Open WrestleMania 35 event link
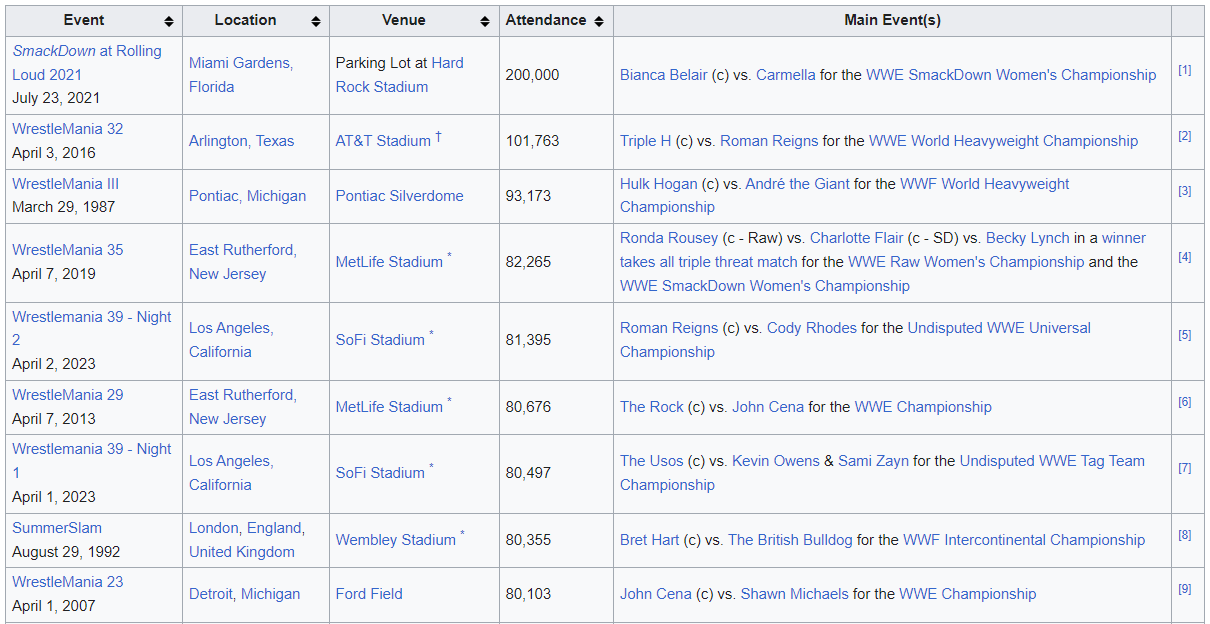The height and width of the screenshot is (624, 1210). (68, 249)
